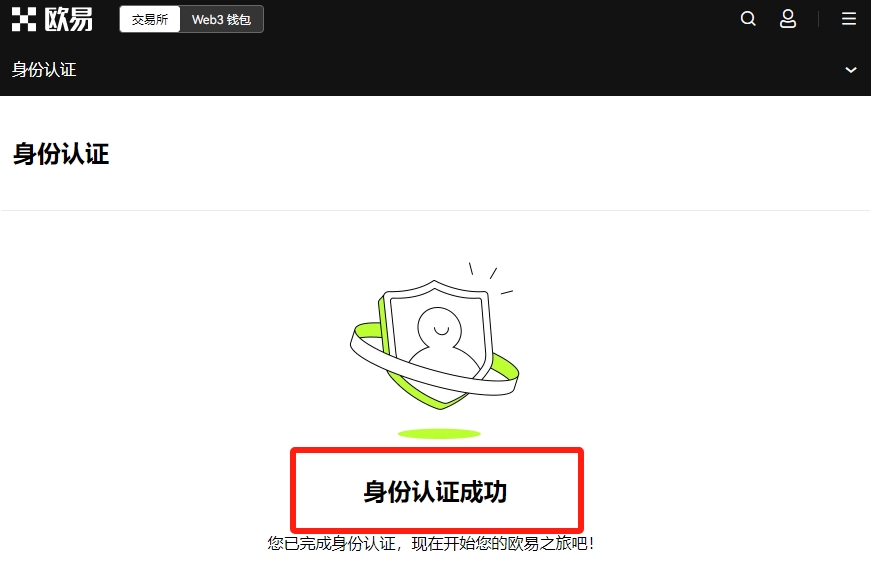Click the 您已完成身份认证 subtitle message
871x582 pixels.
click(431, 543)
